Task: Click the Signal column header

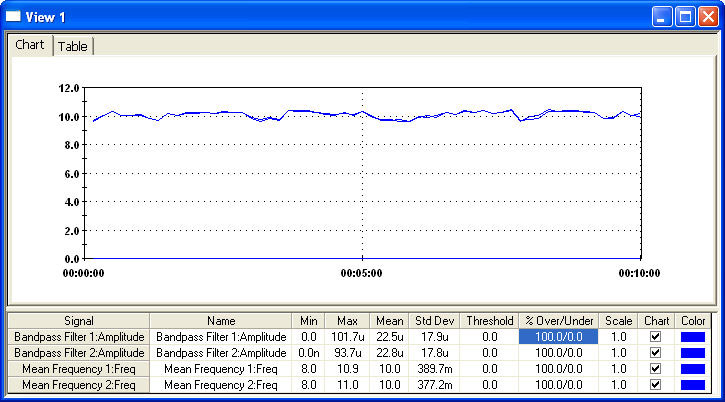Action: 79,321
